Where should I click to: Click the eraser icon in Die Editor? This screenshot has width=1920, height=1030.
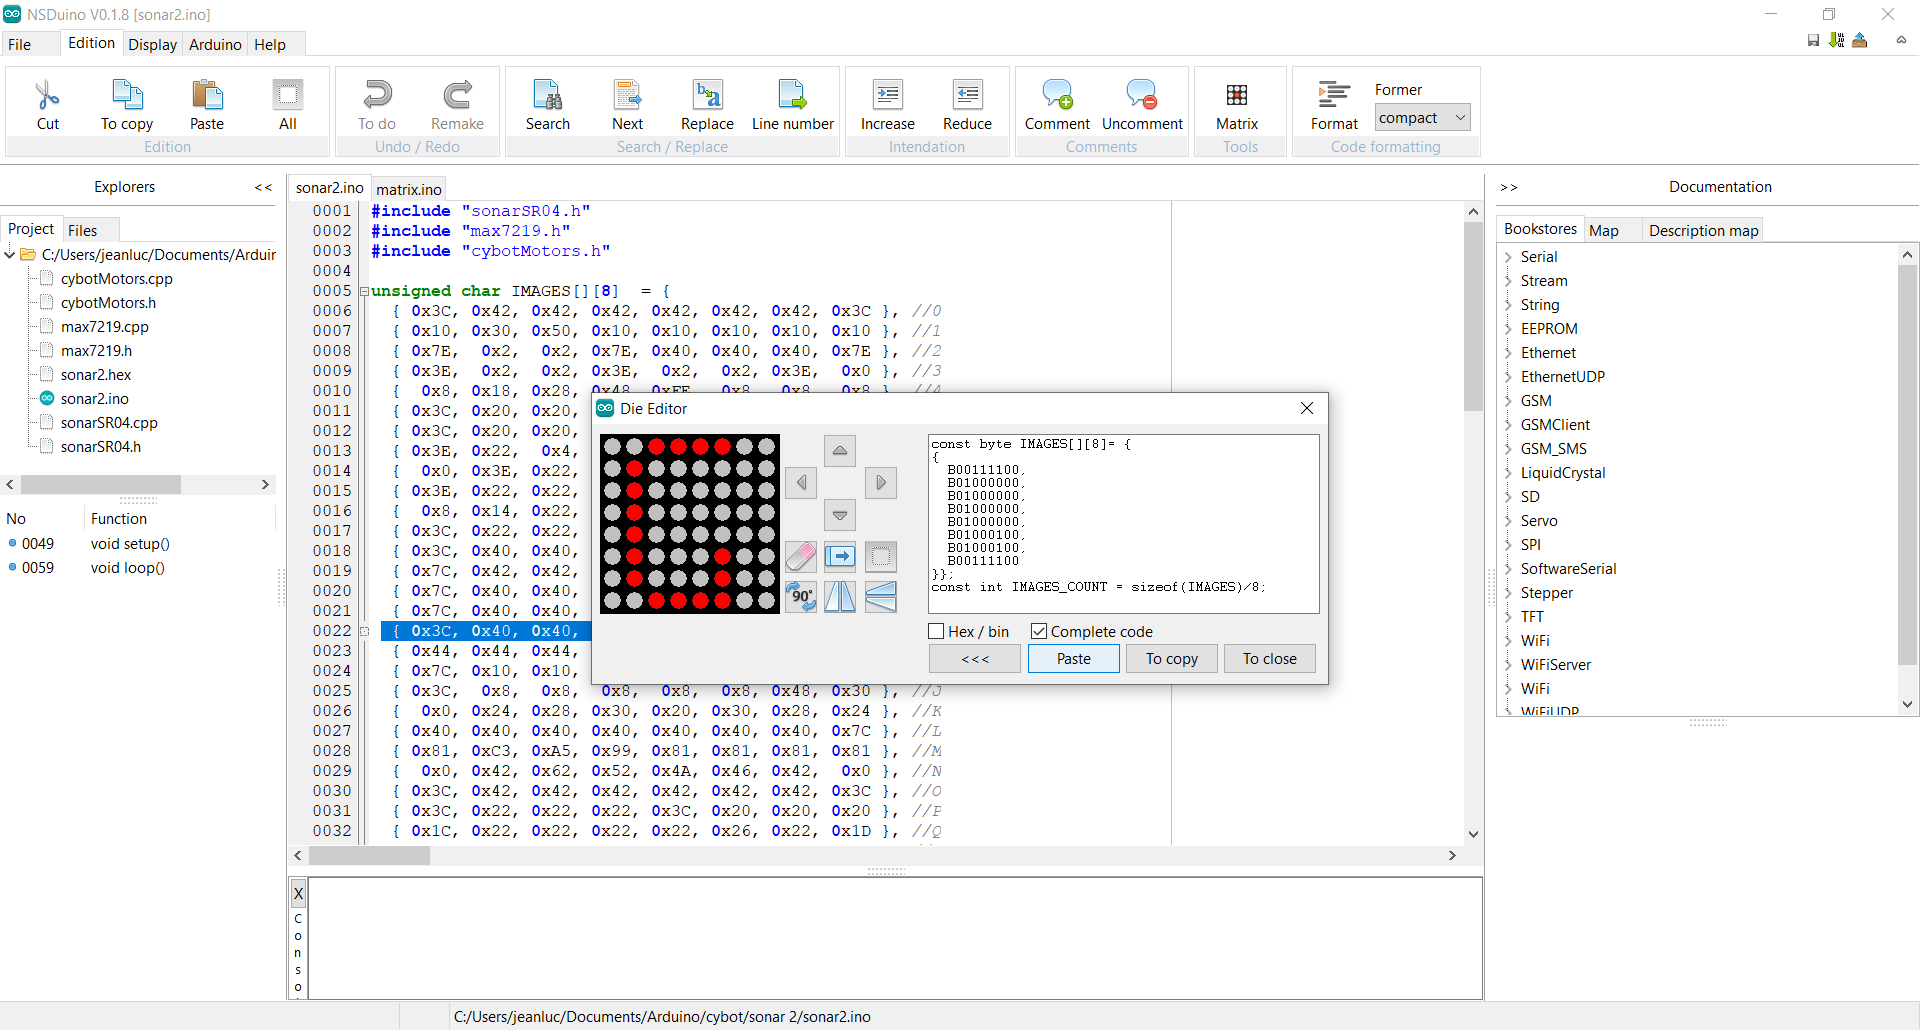click(x=801, y=557)
